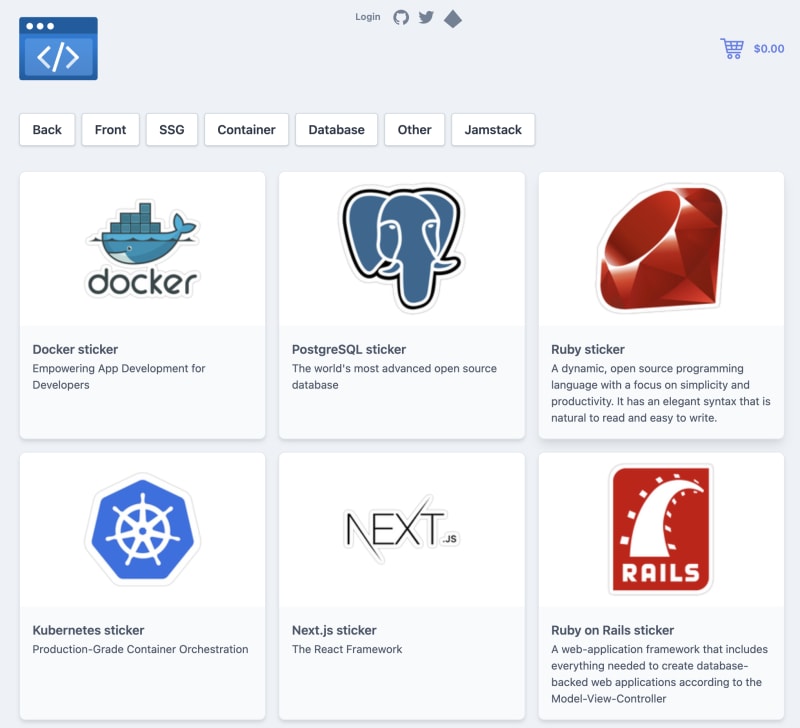This screenshot has height=728, width=800.
Task: Filter by Container category
Action: 246,130
